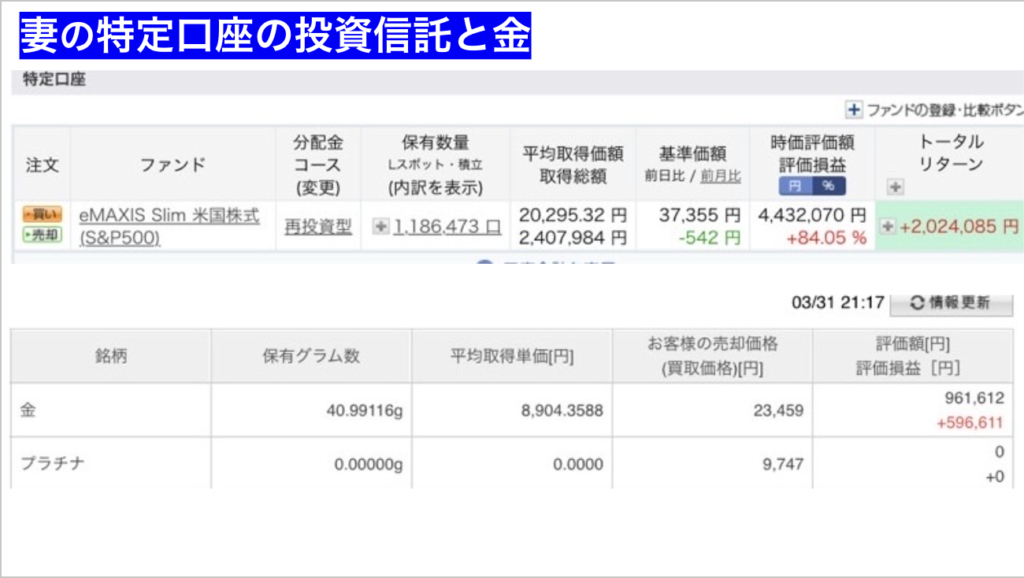
Task: Click the 特定口座 section header
Action: [x=54, y=81]
